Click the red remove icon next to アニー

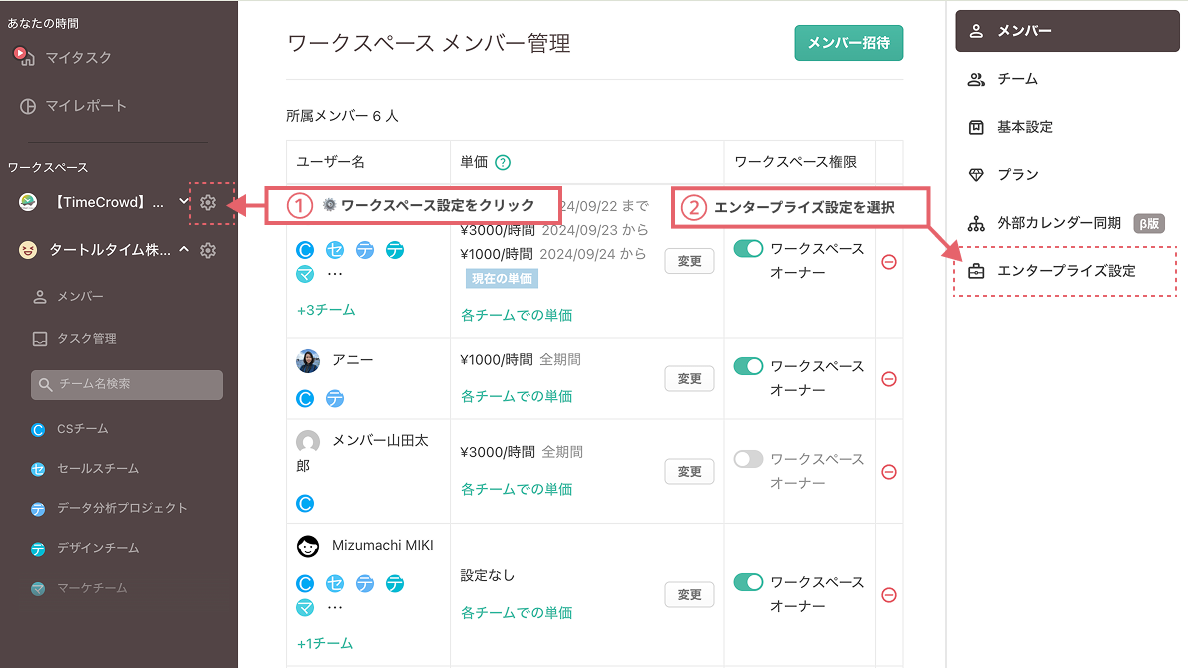pyautogui.click(x=888, y=379)
